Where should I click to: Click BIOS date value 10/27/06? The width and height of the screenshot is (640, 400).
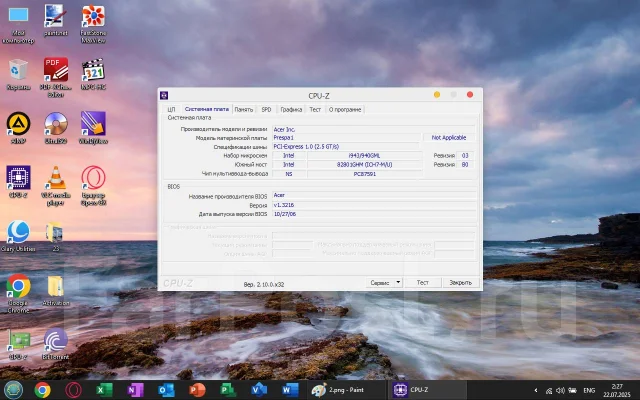(x=374, y=214)
